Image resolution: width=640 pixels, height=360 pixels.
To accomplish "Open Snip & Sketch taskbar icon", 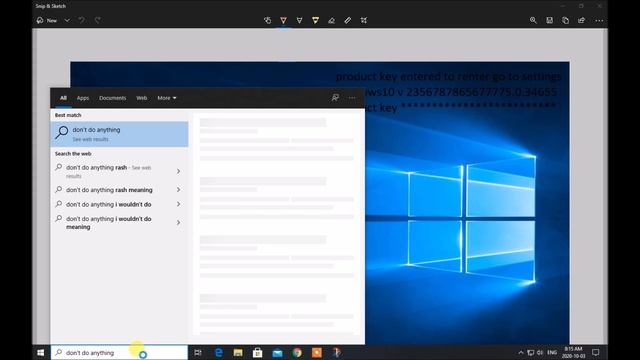I will click(337, 353).
